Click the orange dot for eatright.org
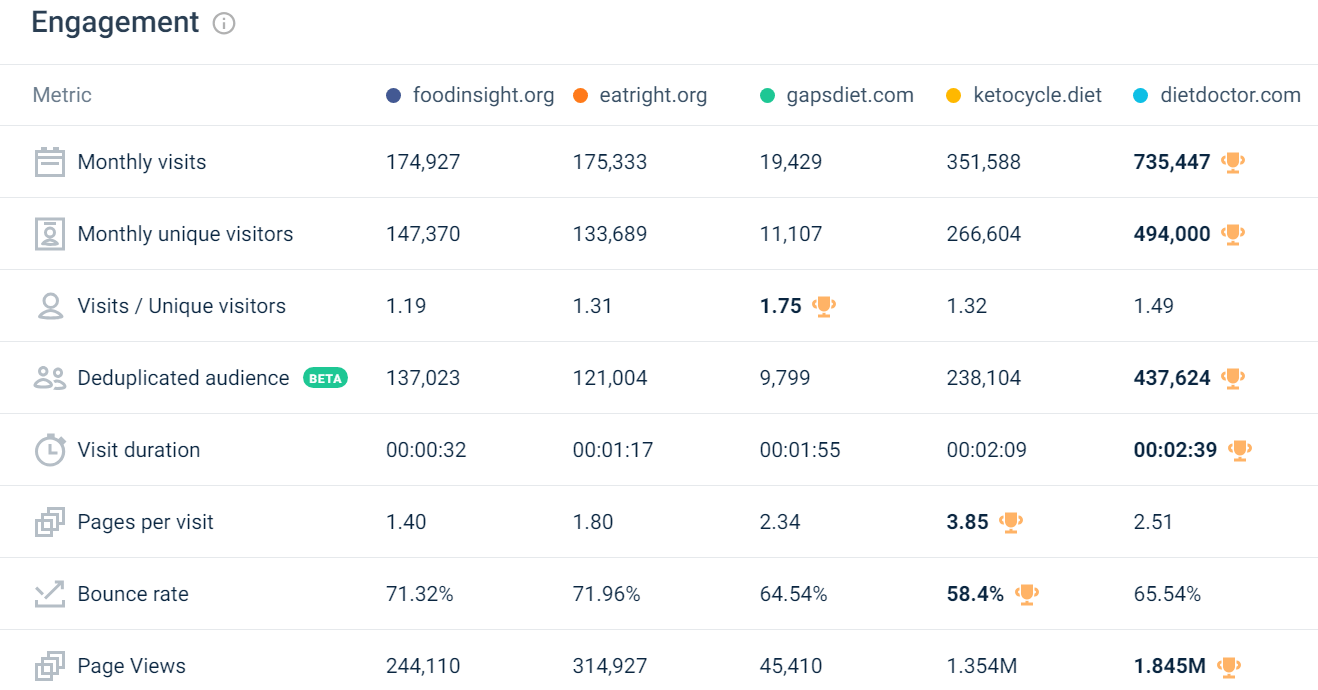 (x=580, y=96)
